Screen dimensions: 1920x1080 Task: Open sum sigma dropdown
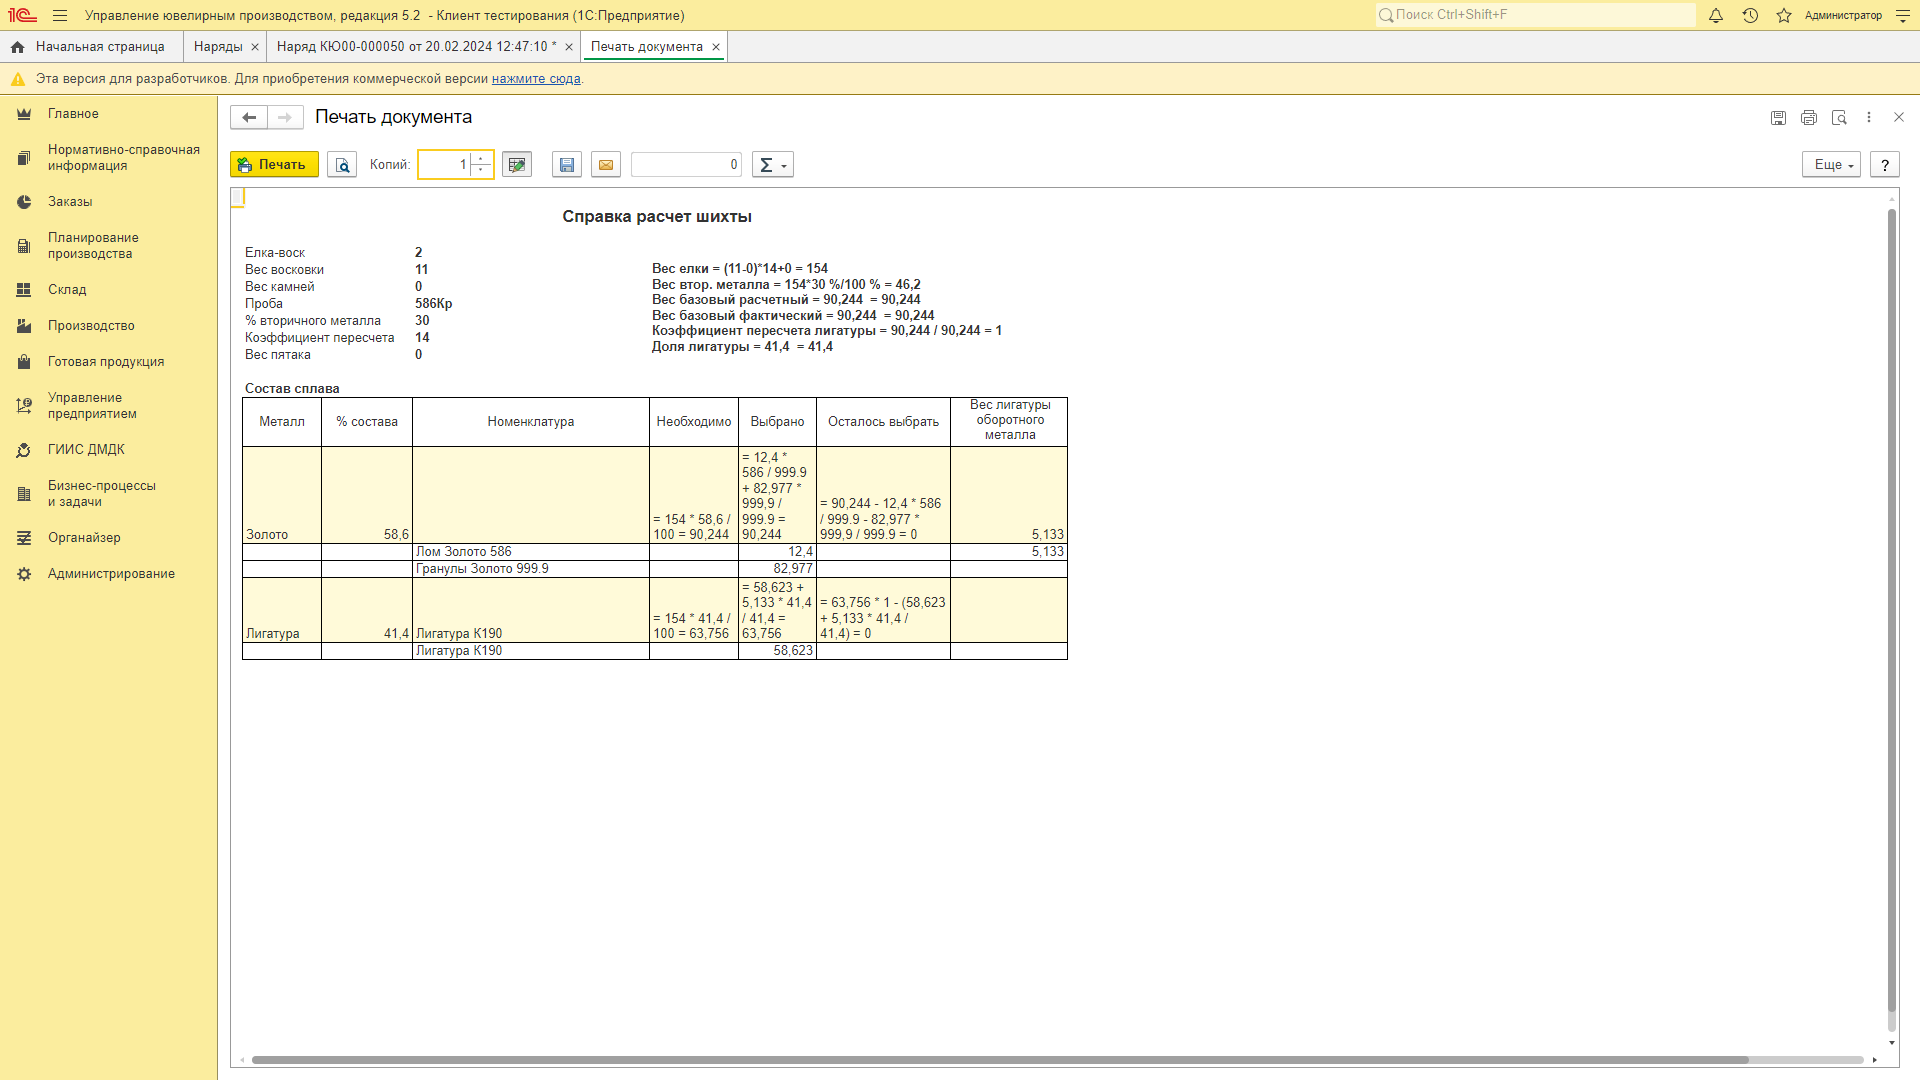coord(773,165)
